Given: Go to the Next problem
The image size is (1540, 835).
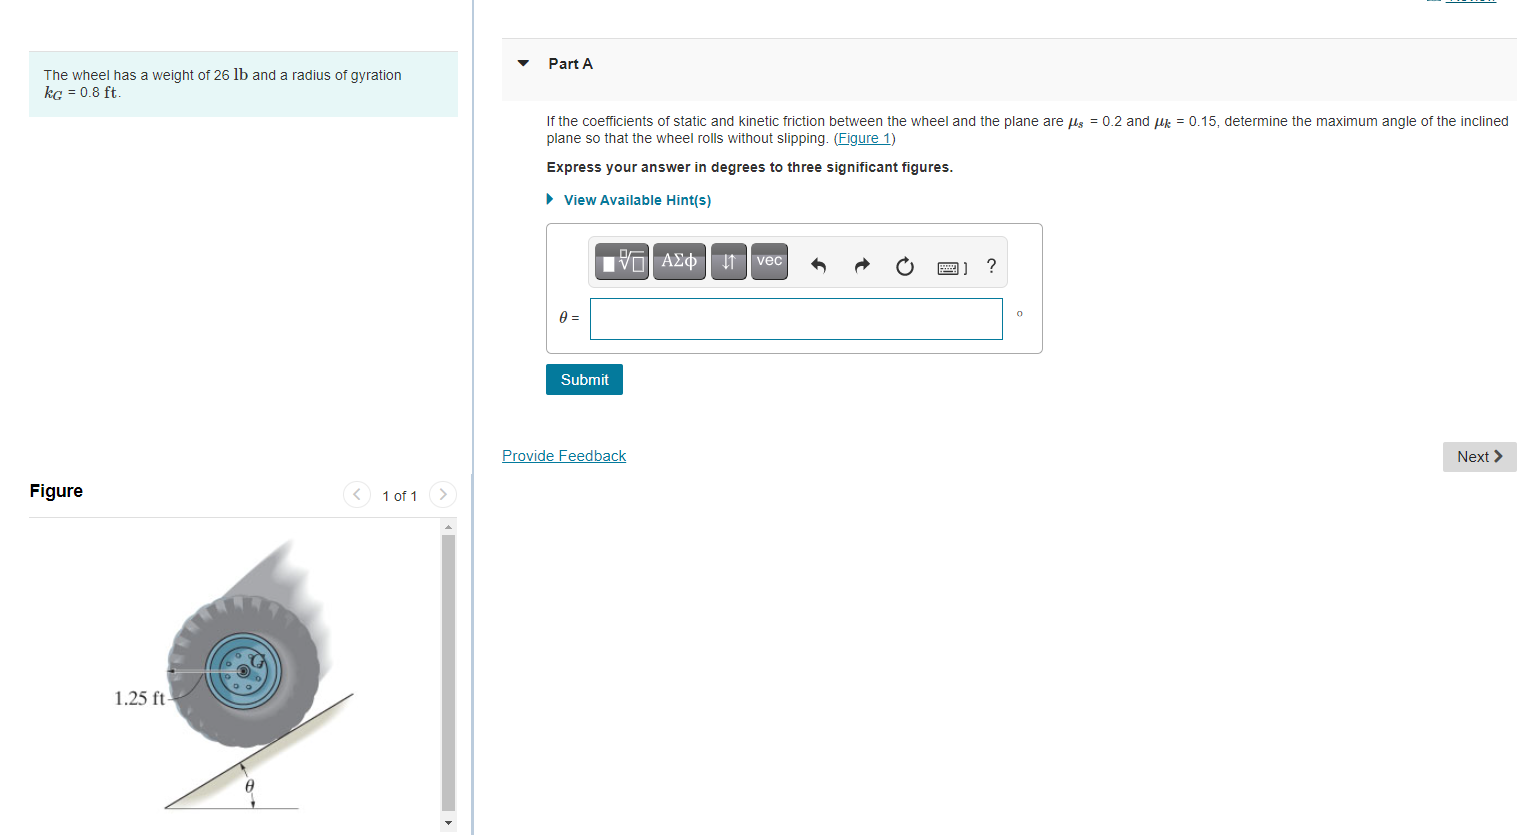Looking at the screenshot, I should click(1480, 457).
